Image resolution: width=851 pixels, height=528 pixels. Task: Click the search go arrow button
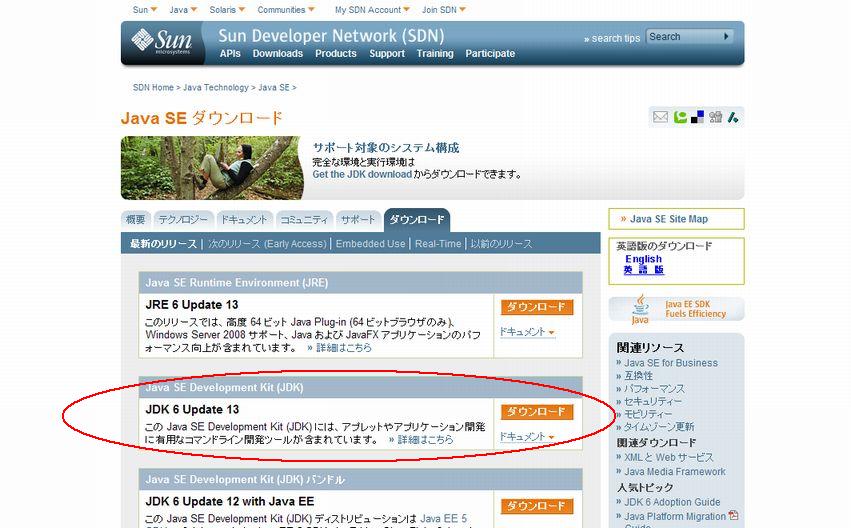[726, 36]
